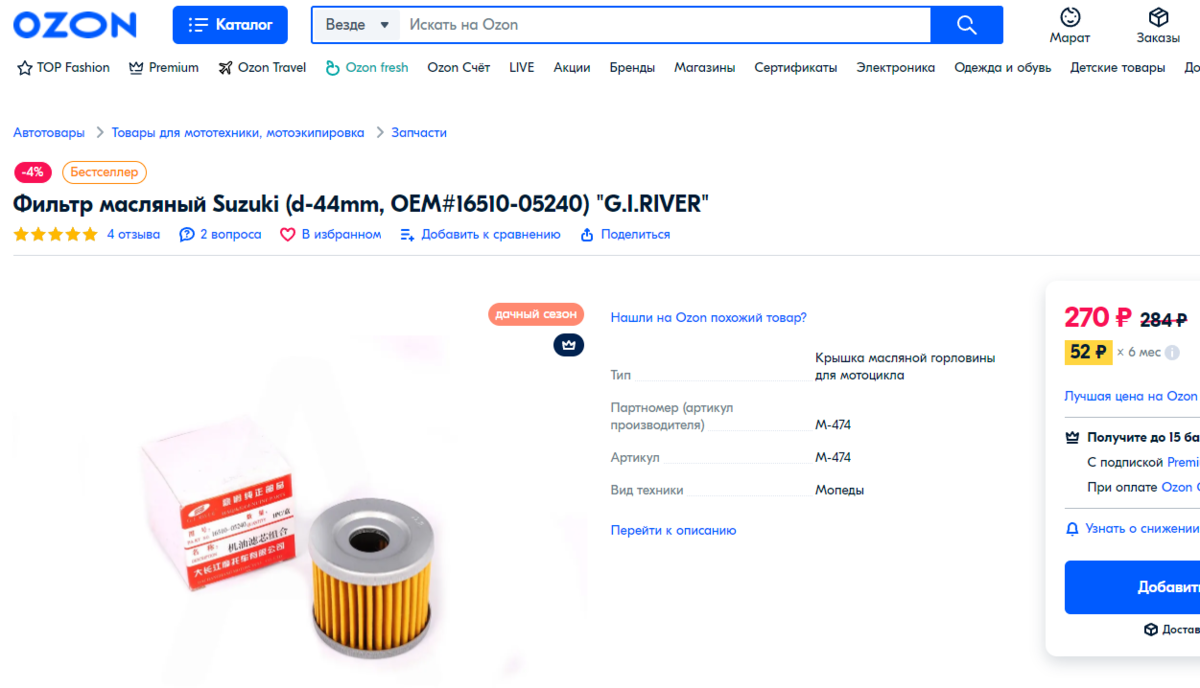Focus the Искать на Ozon search field

pos(665,25)
